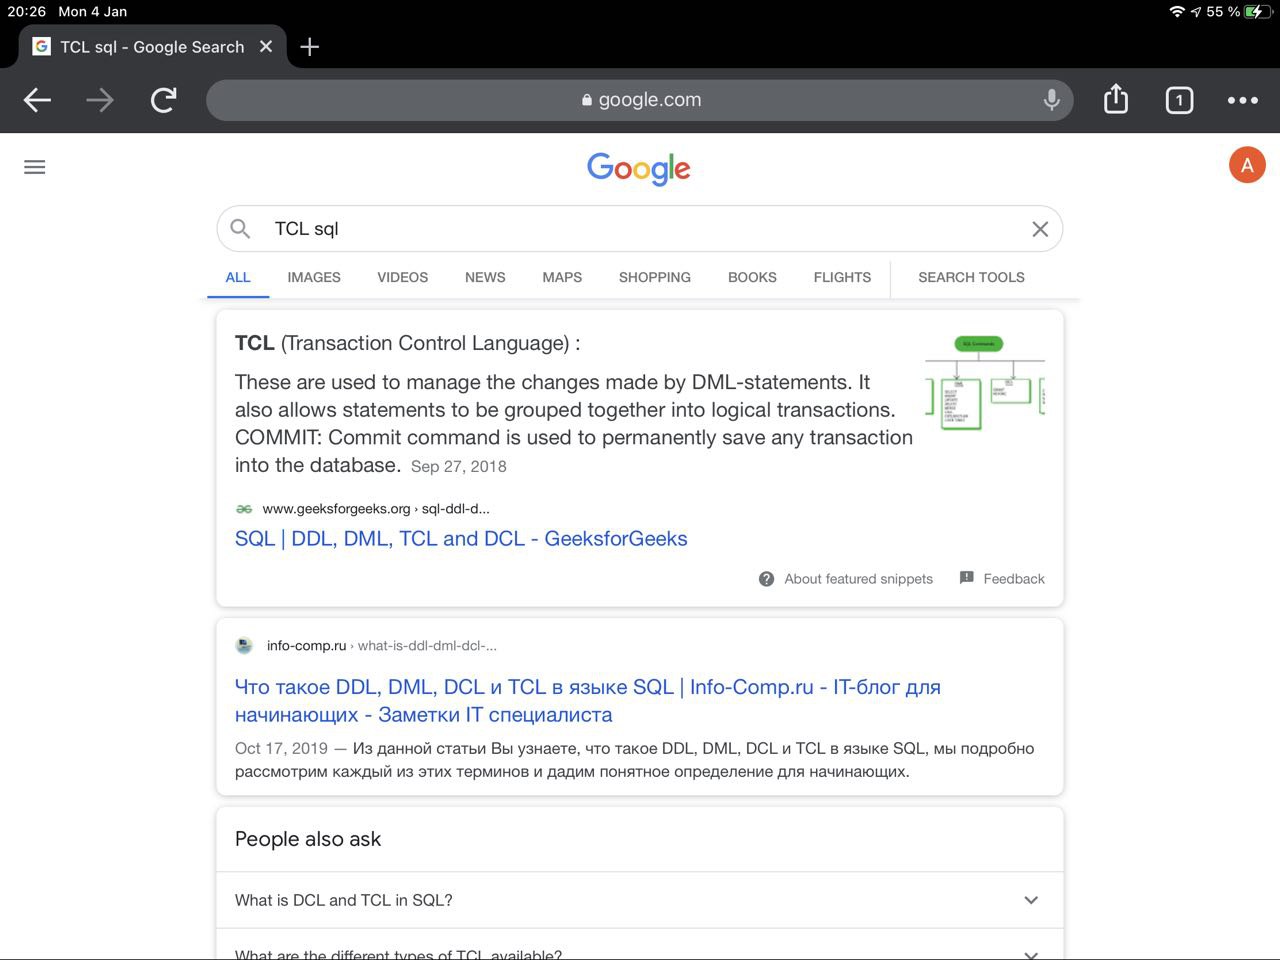This screenshot has width=1280, height=960.
Task: Click the magnifier icon in the search box
Action: click(240, 229)
